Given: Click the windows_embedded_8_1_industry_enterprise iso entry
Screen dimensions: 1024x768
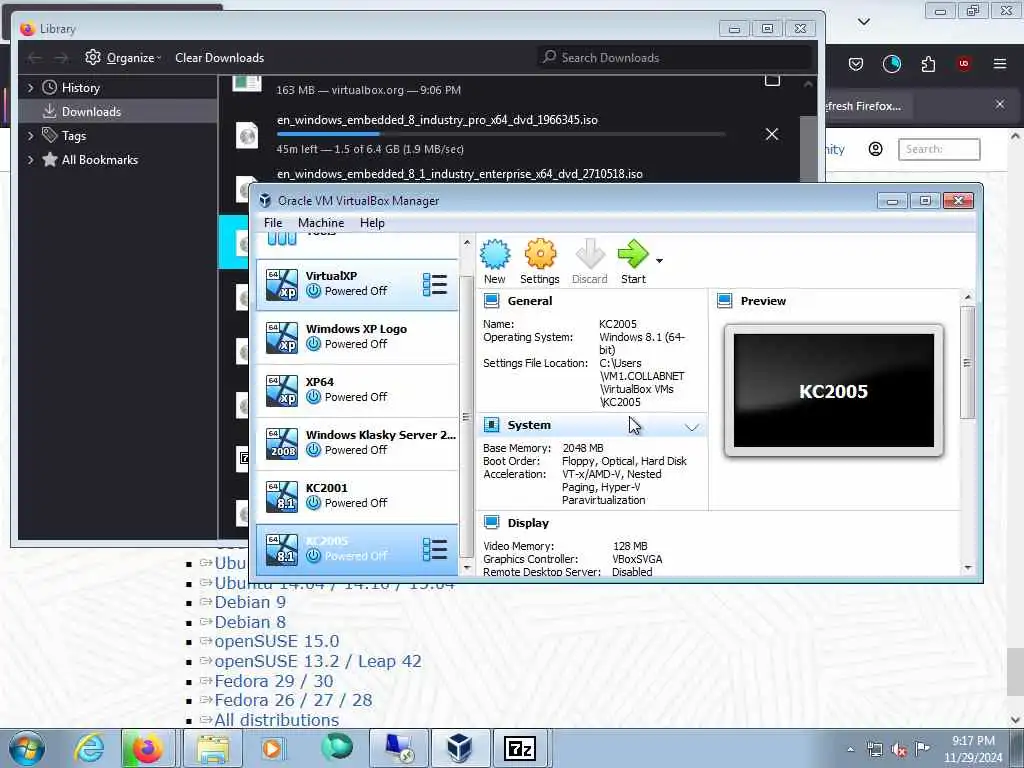Looking at the screenshot, I should (x=460, y=174).
